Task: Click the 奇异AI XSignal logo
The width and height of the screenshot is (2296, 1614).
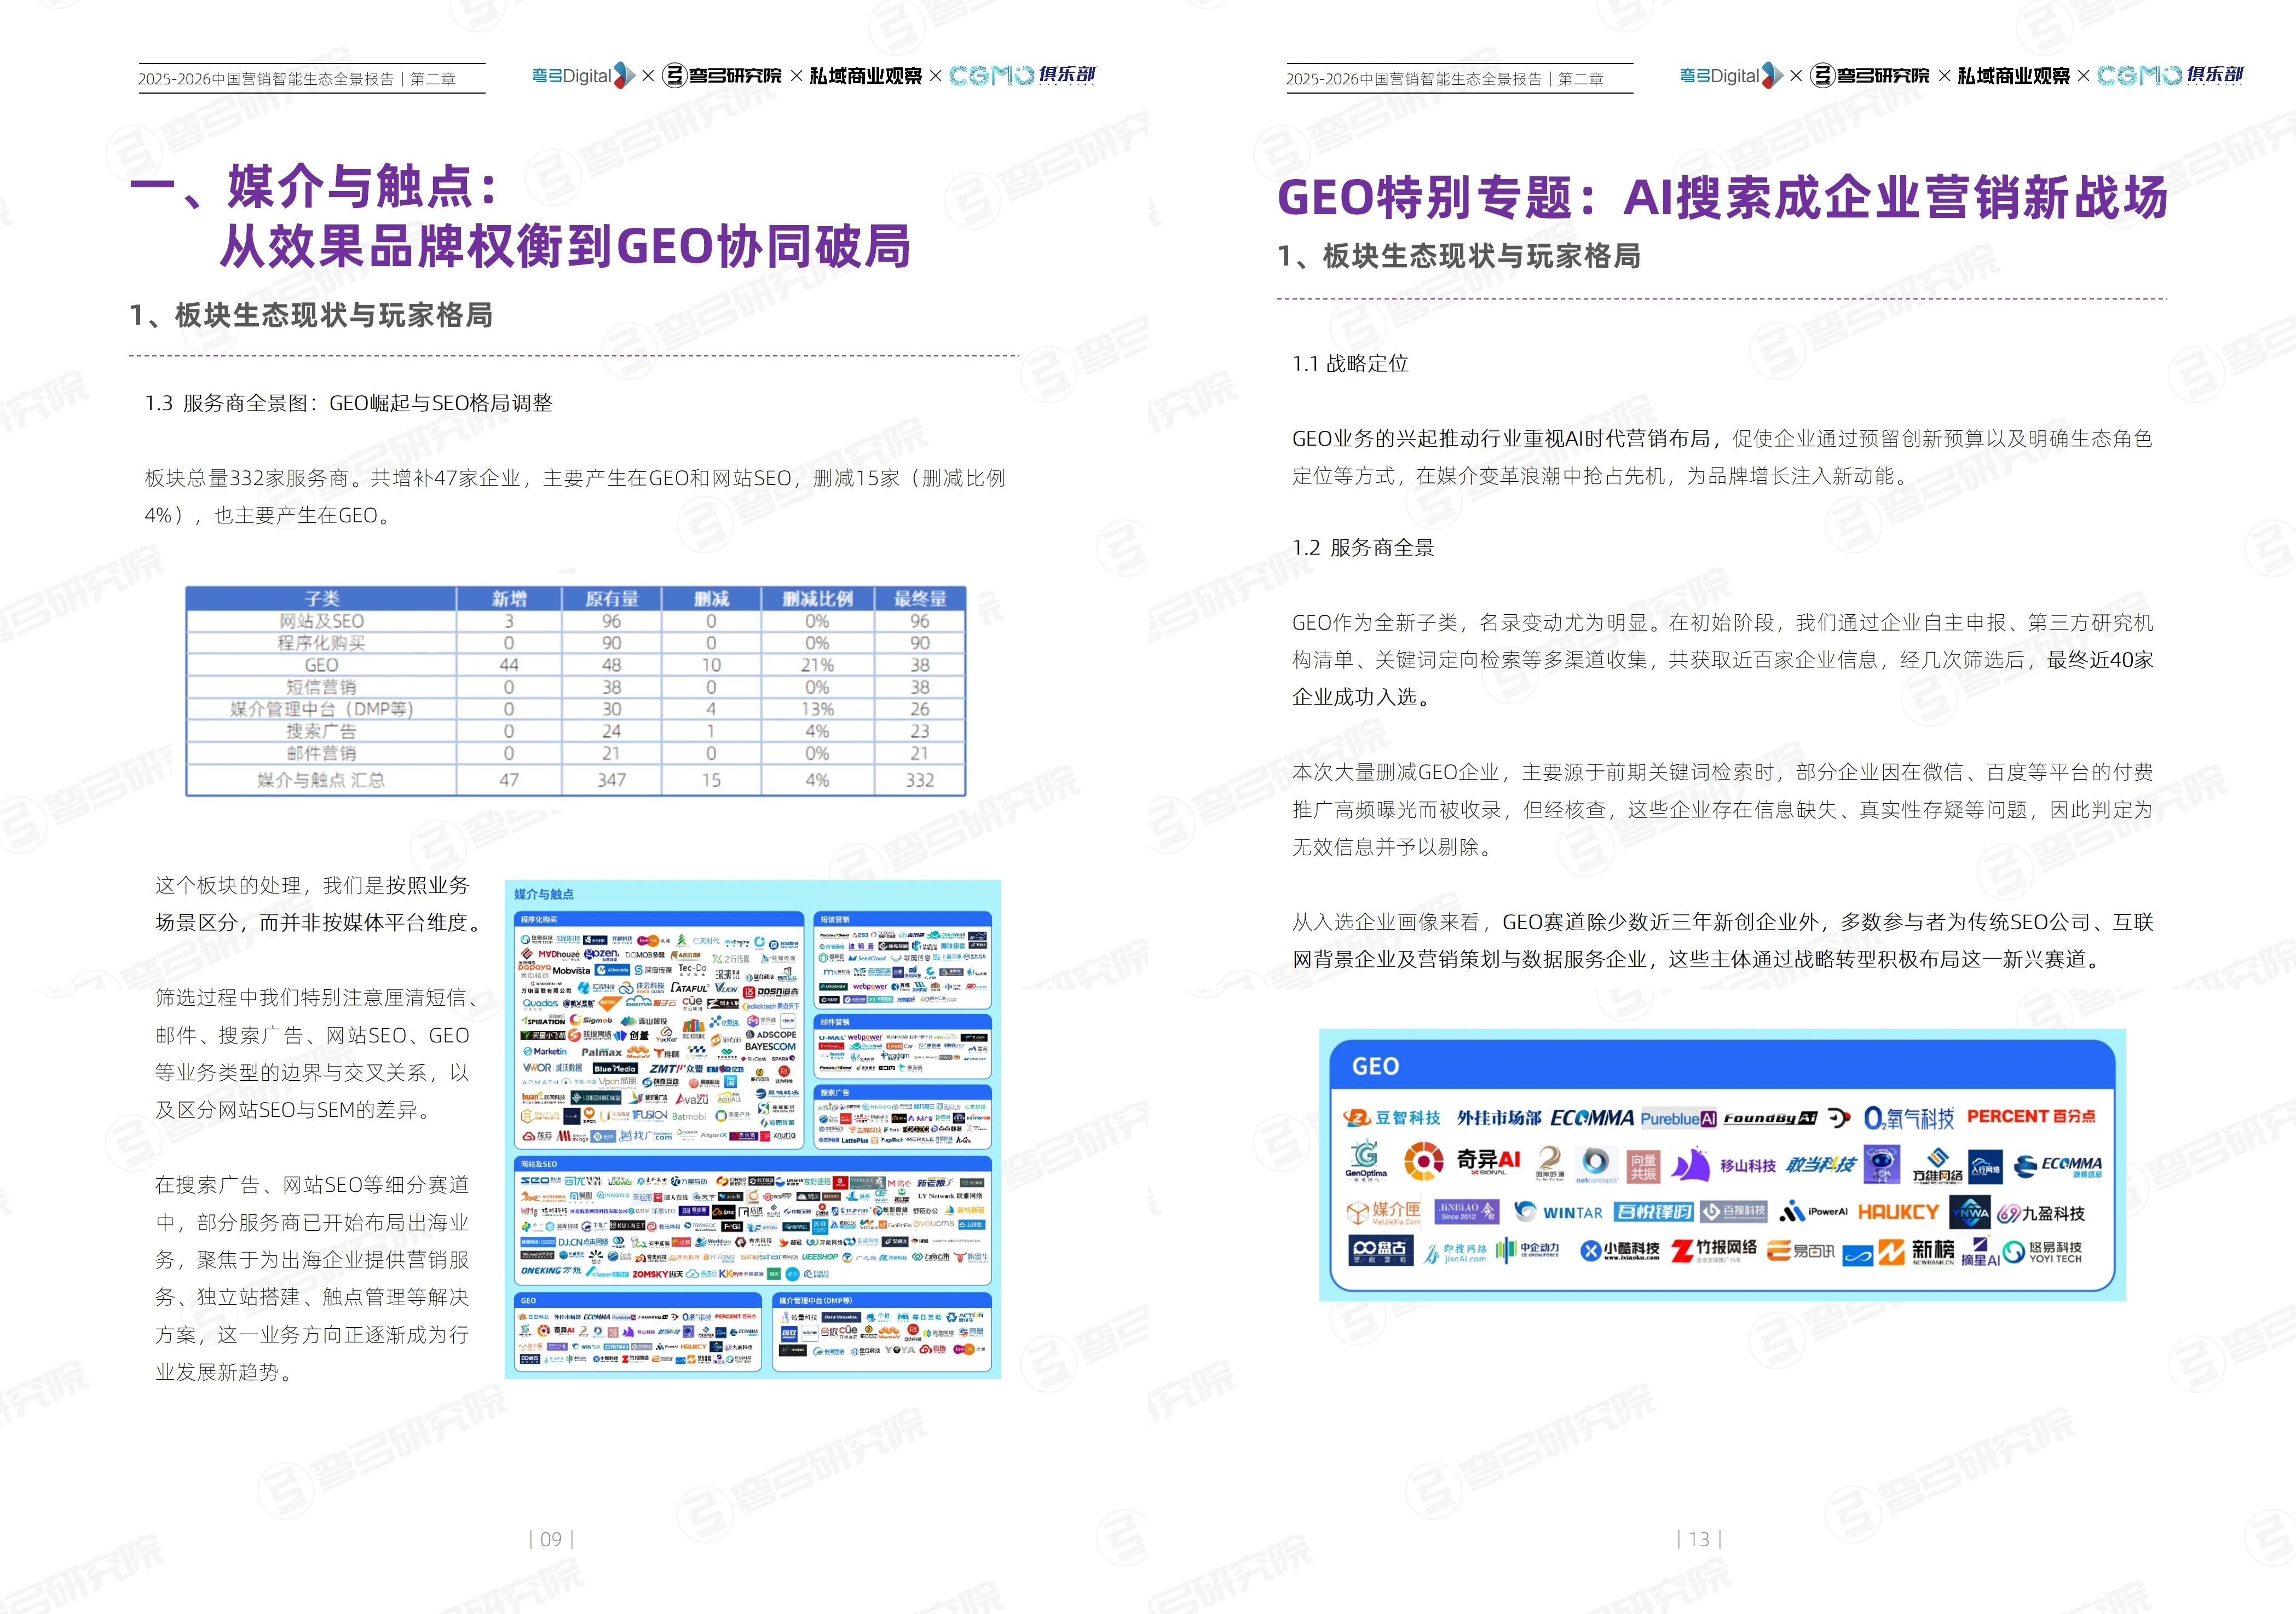Action: (x=1487, y=1161)
